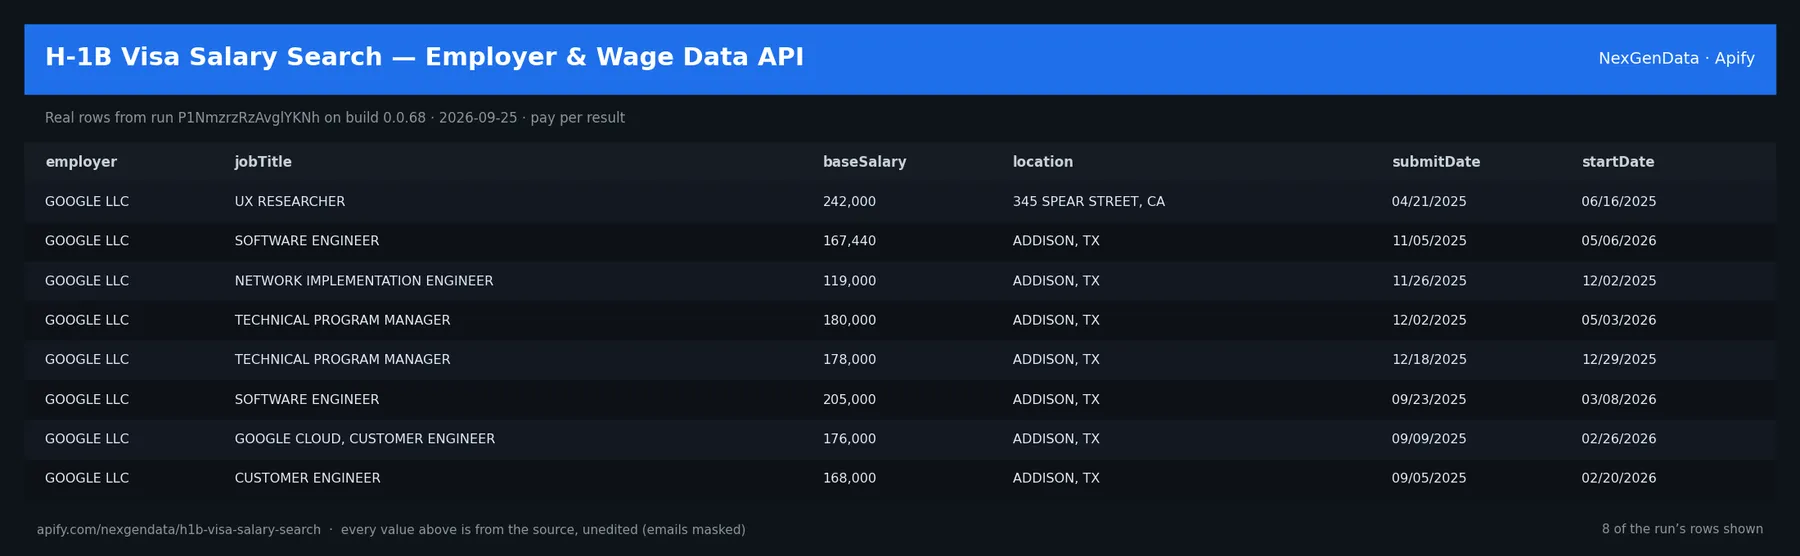Select submit date 04/21/2025

[1429, 202]
